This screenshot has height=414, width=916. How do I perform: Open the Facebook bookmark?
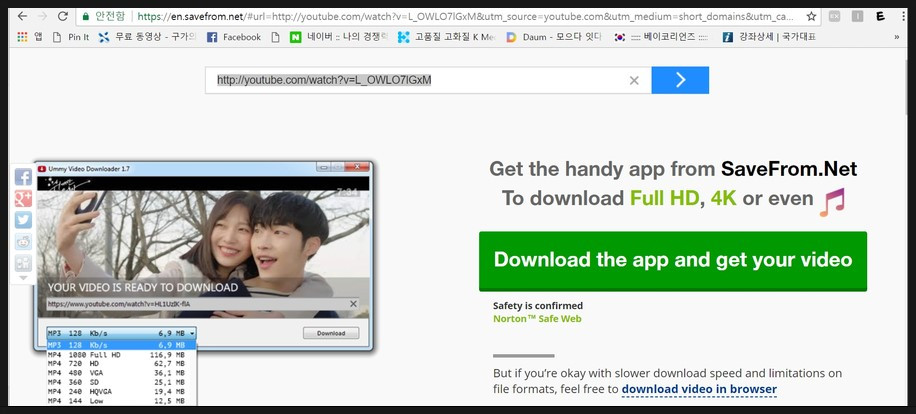234,37
